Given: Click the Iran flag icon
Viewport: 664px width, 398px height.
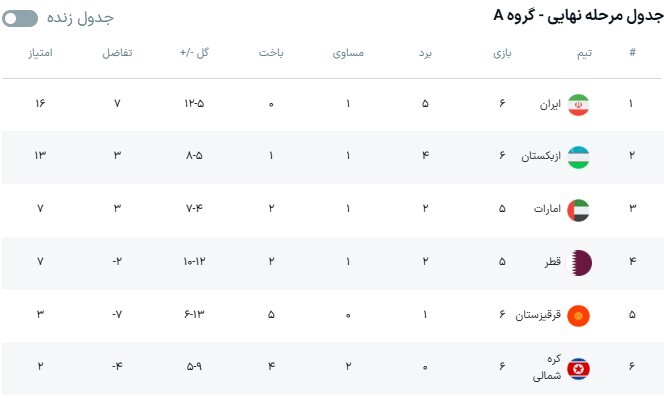Looking at the screenshot, I should (x=578, y=105).
